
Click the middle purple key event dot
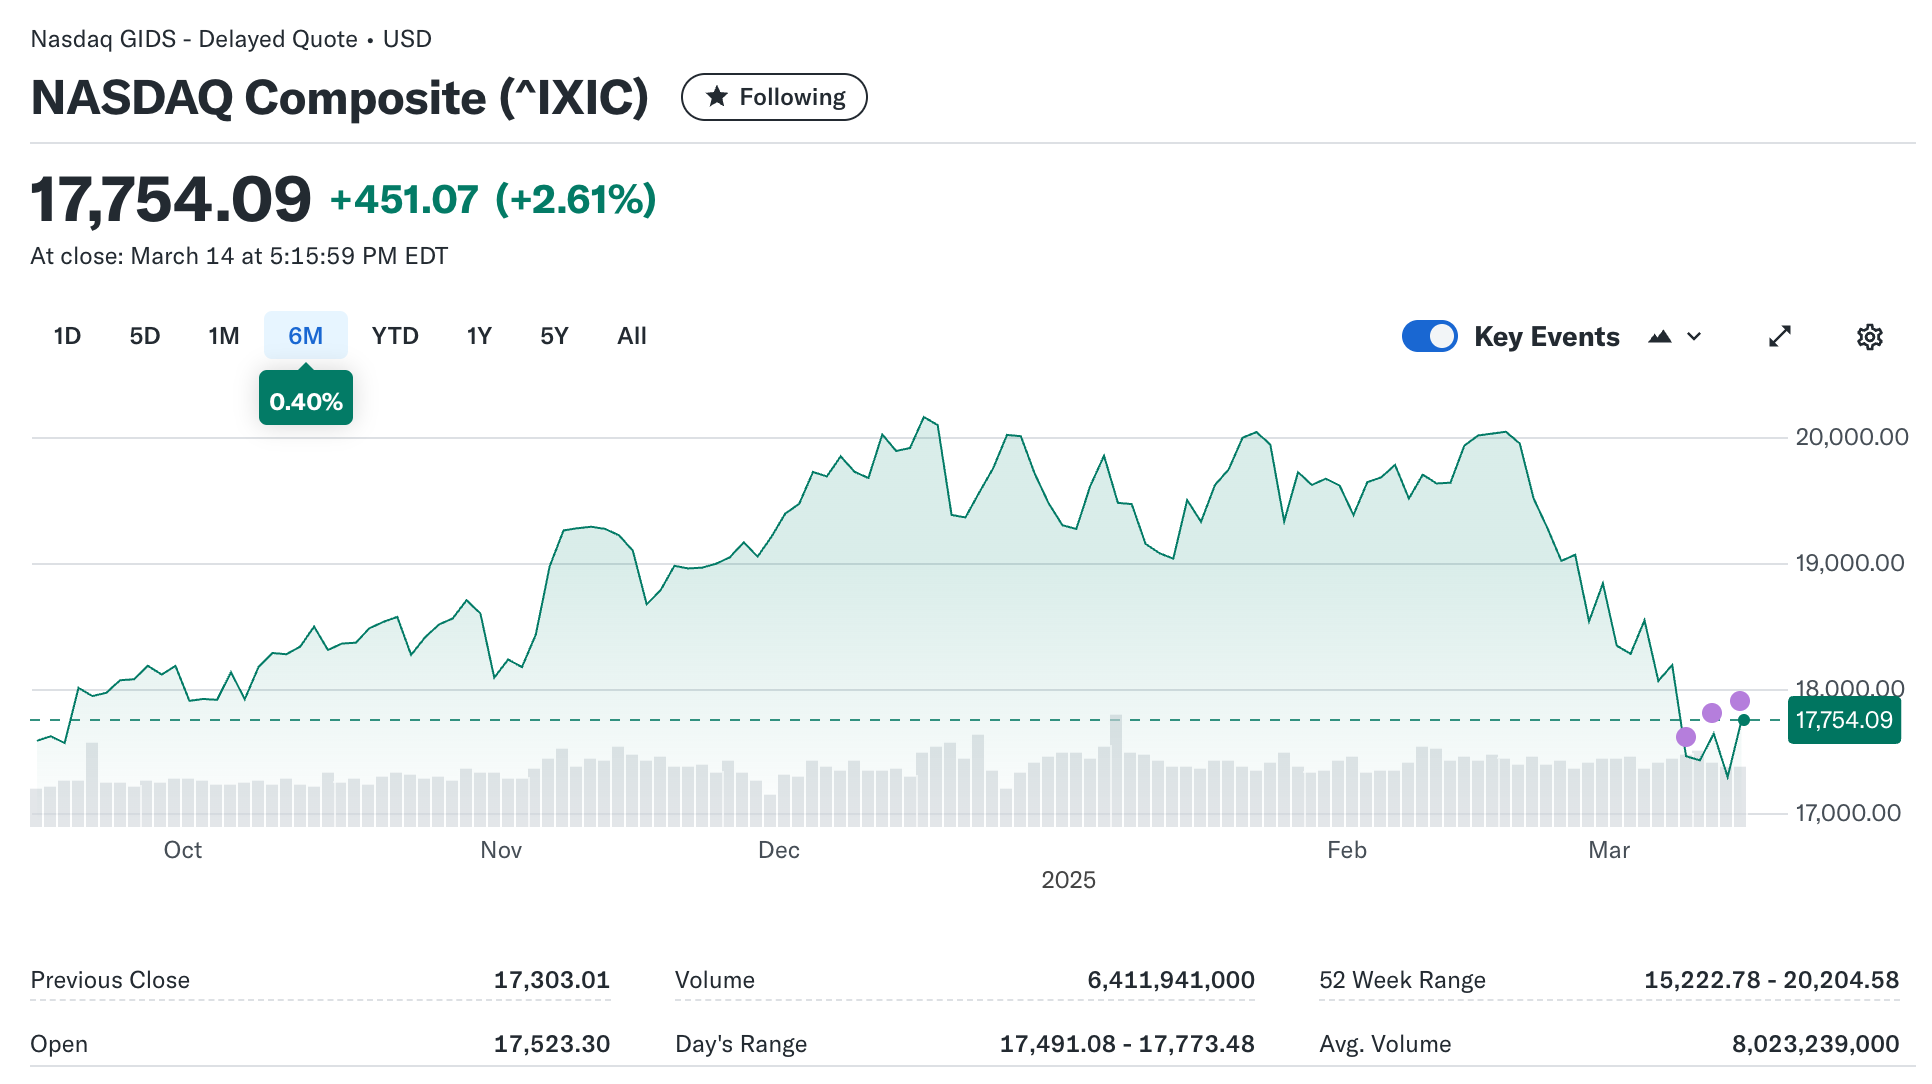(1712, 713)
